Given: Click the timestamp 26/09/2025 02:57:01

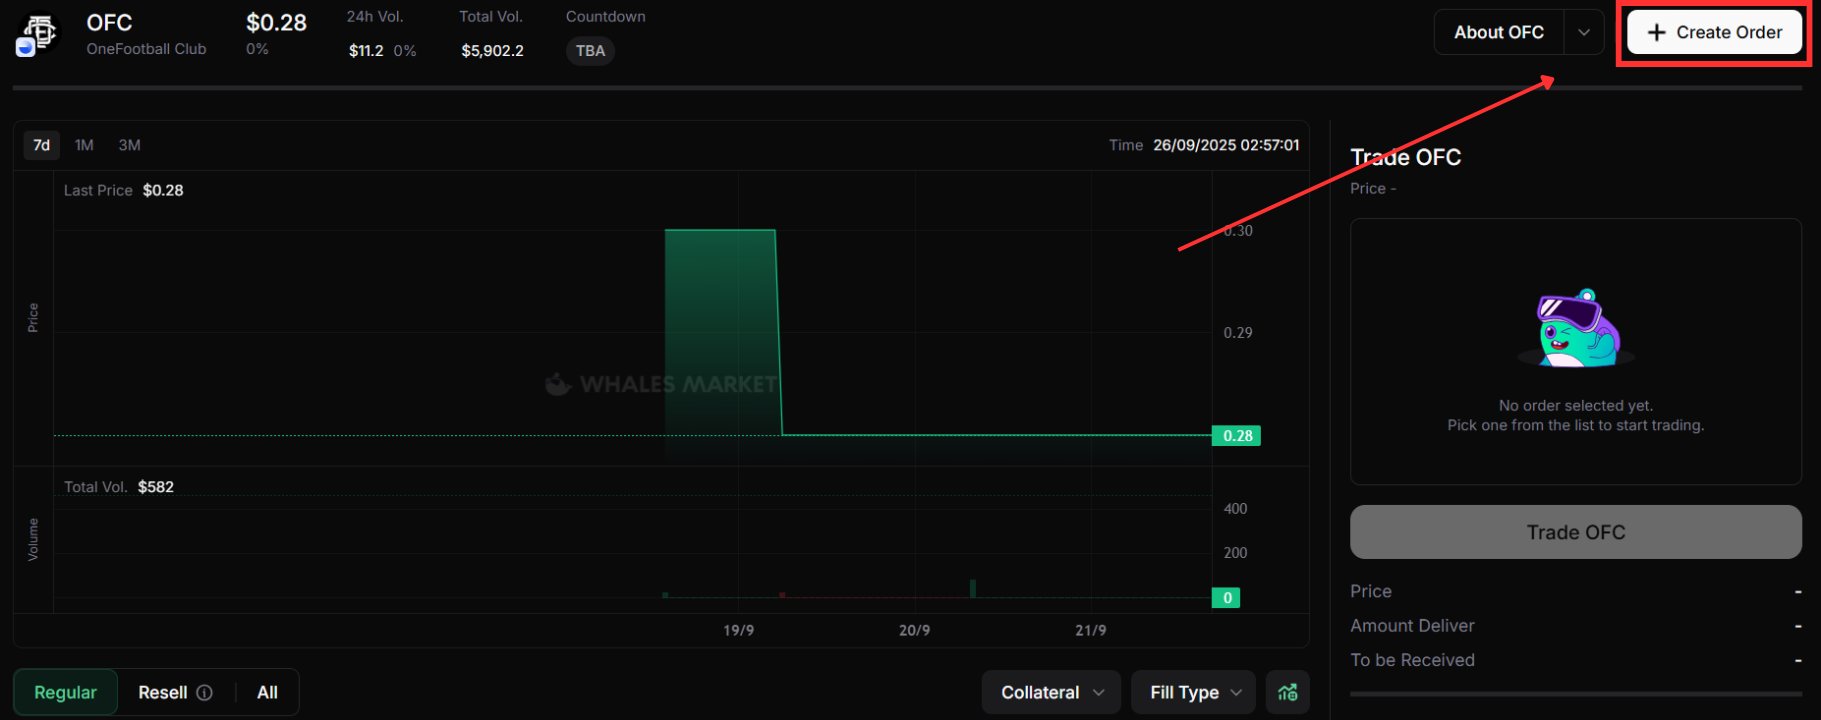Looking at the screenshot, I should pos(1226,145).
